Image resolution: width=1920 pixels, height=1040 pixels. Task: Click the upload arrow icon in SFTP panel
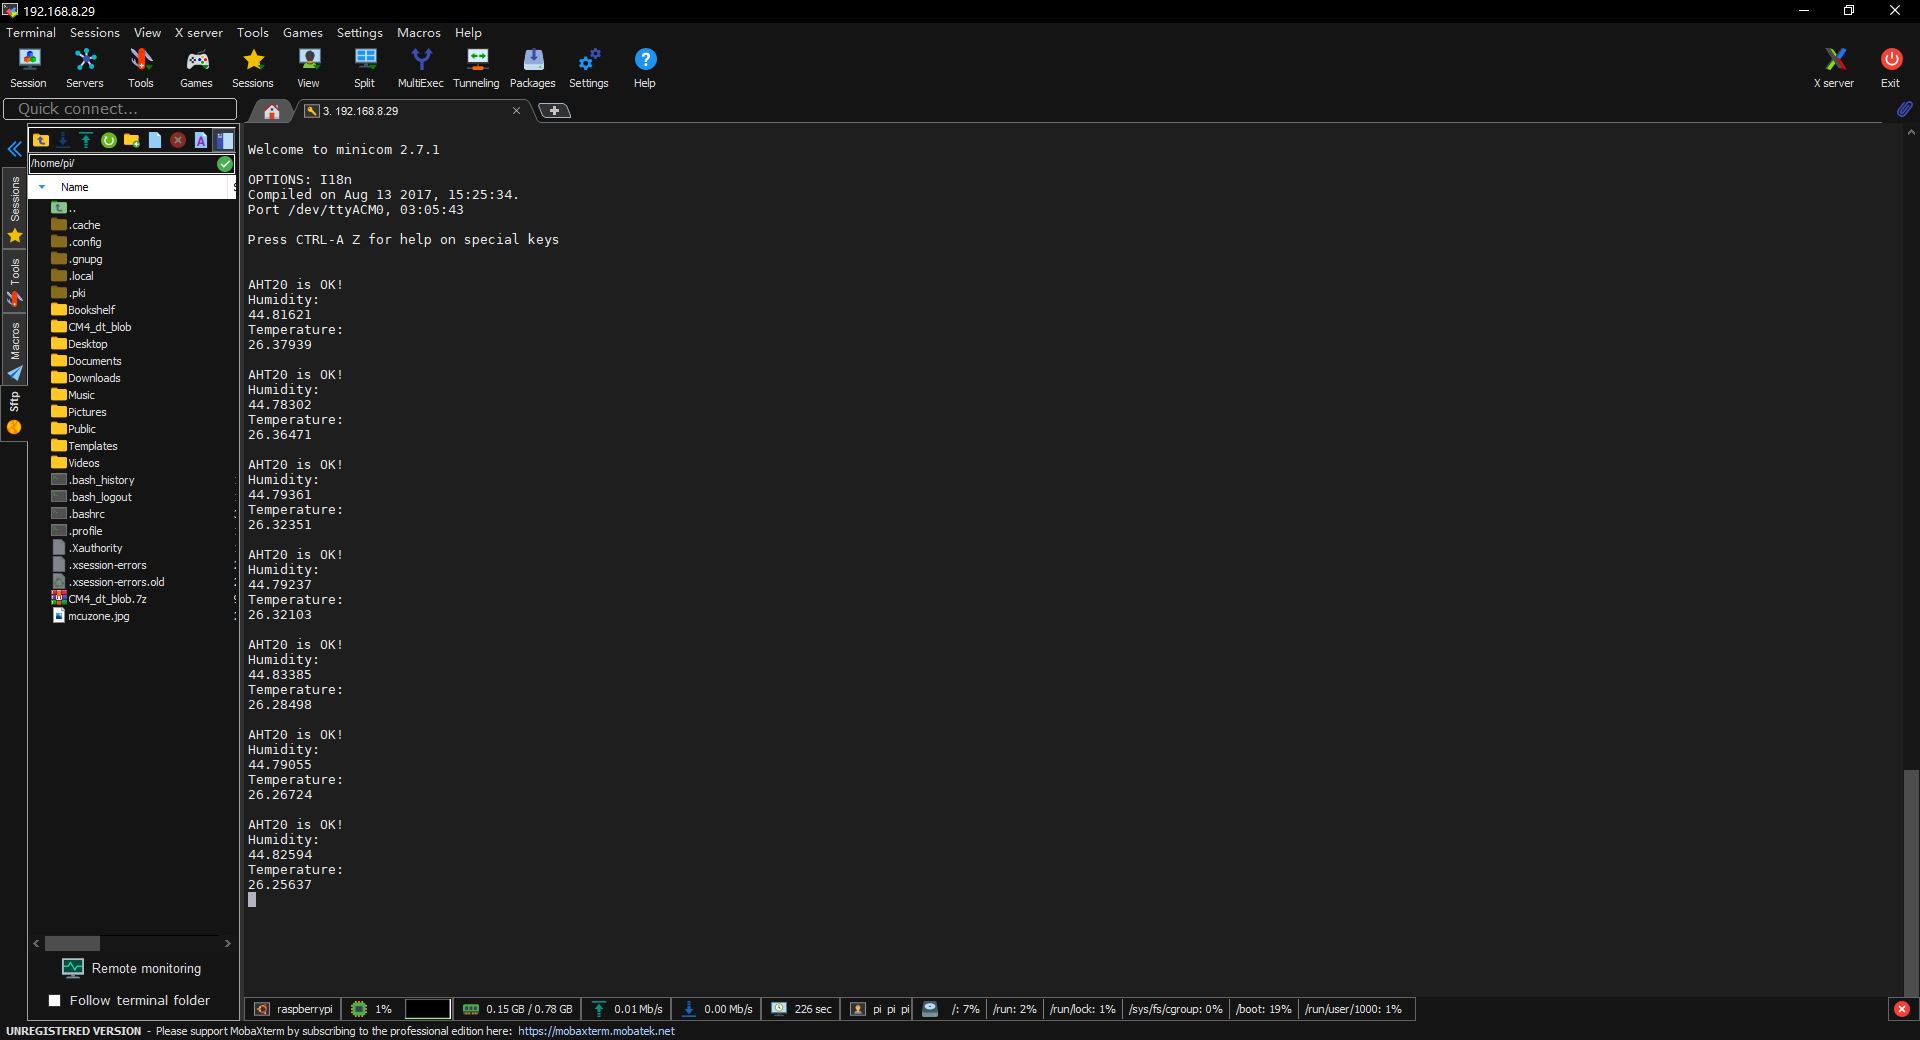pyautogui.click(x=86, y=140)
